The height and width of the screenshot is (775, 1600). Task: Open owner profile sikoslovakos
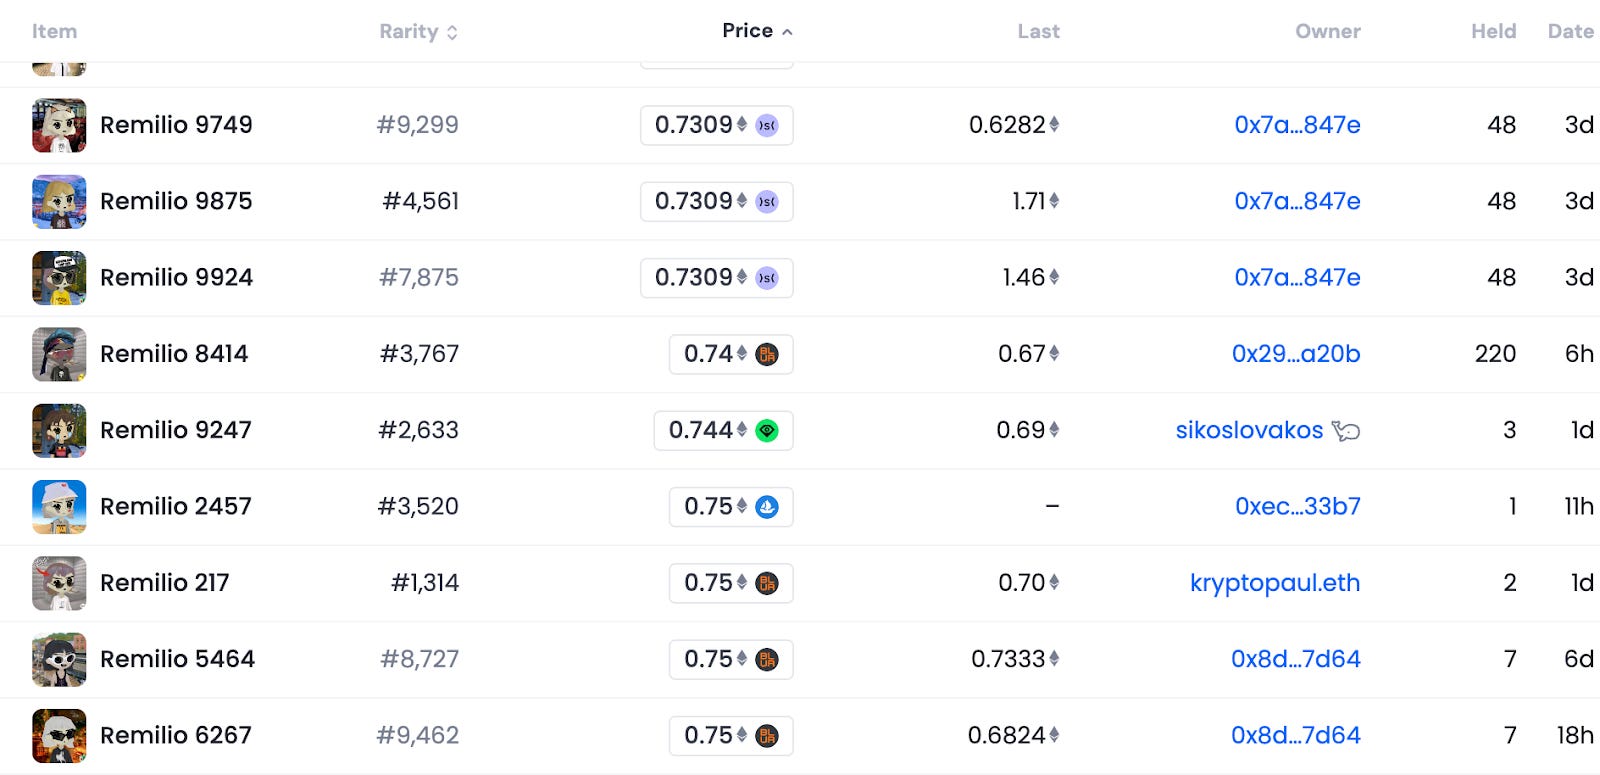click(1249, 430)
